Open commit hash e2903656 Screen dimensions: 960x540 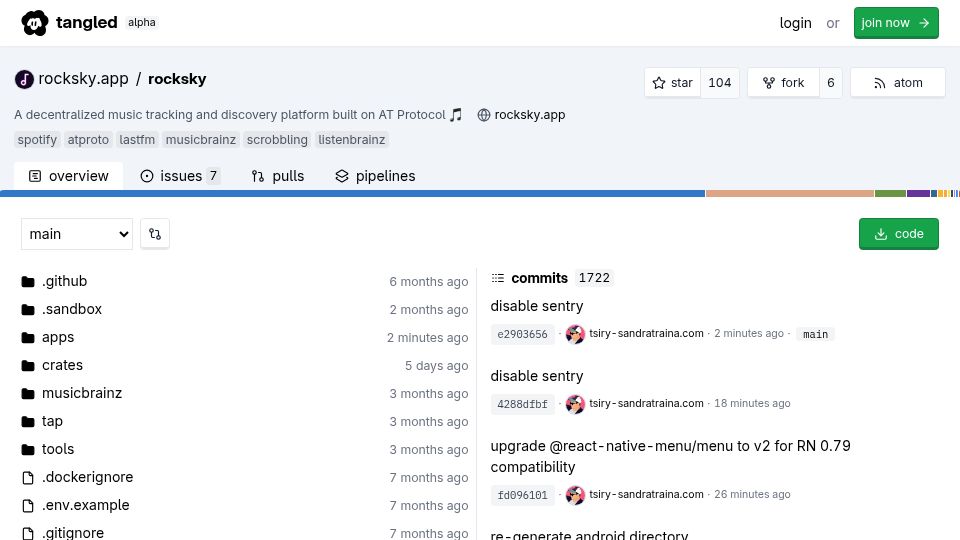522,334
